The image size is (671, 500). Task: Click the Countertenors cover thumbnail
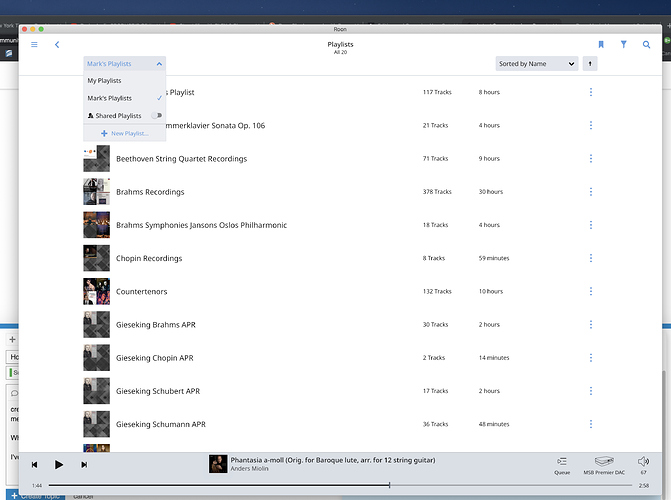96,292
